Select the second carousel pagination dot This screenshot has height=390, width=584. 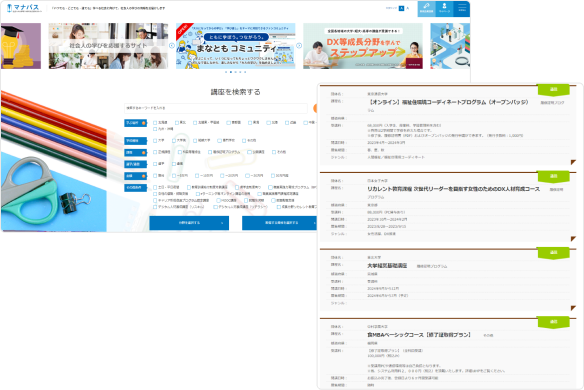pyautogui.click(x=231, y=72)
